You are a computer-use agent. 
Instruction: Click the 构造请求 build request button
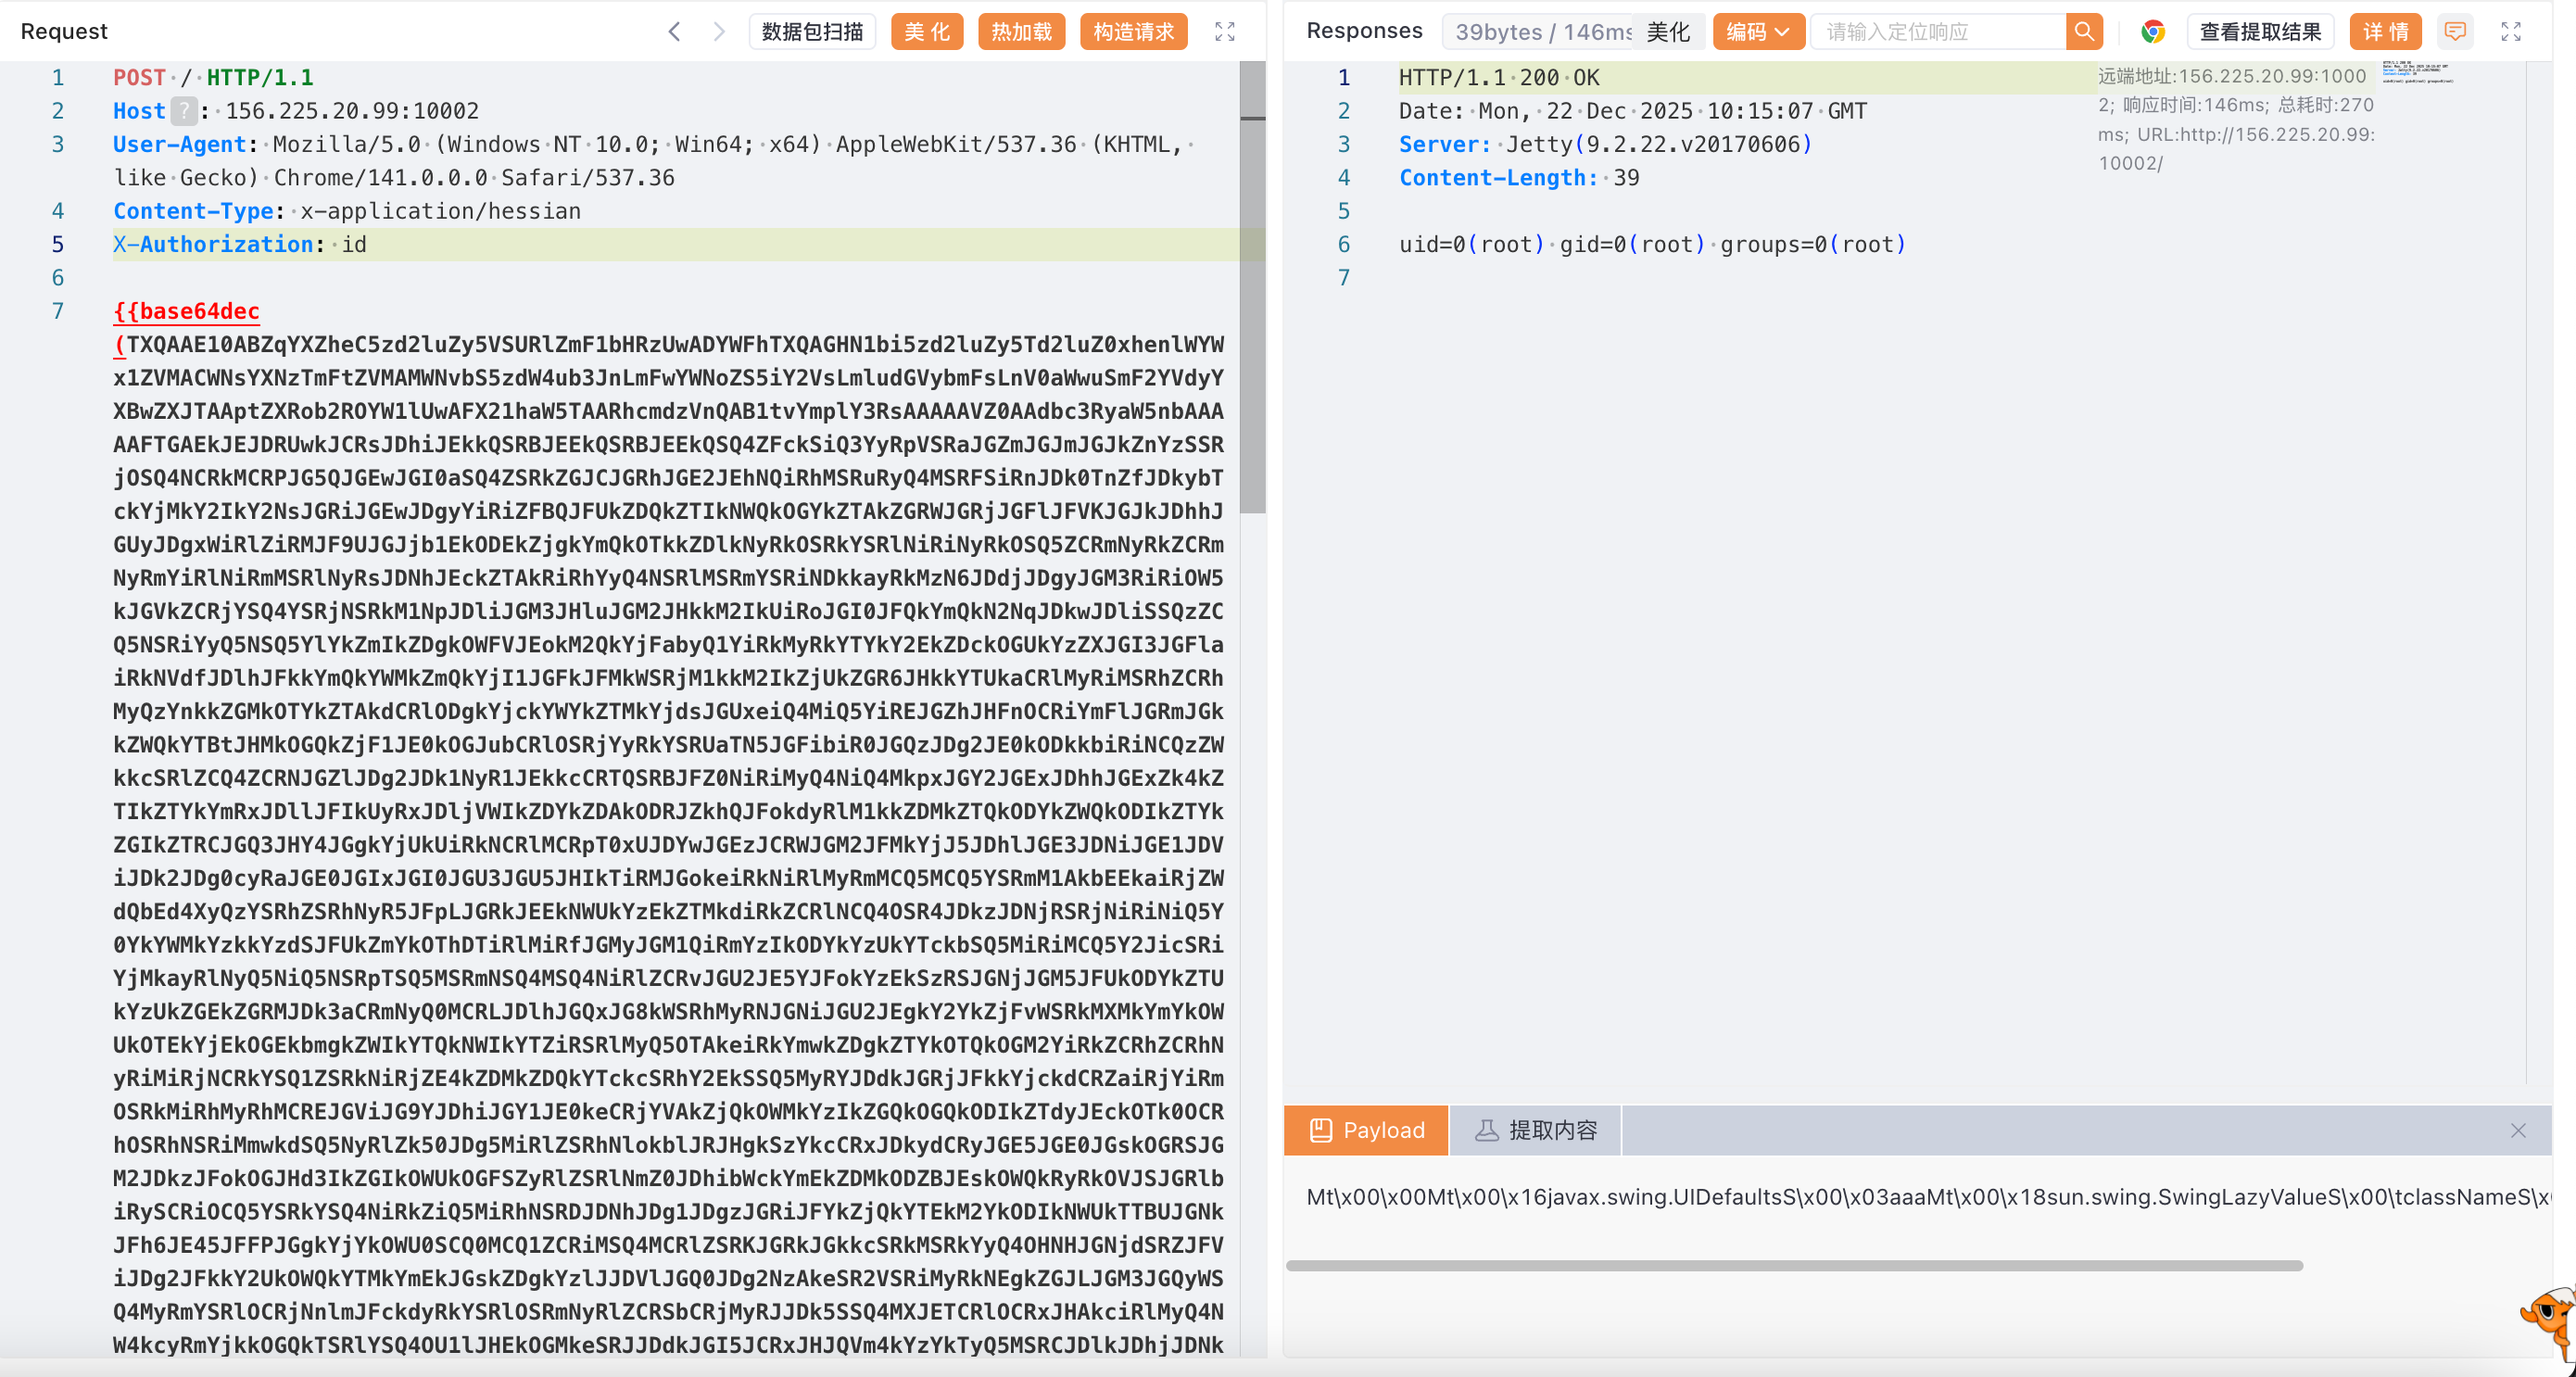pyautogui.click(x=1132, y=31)
